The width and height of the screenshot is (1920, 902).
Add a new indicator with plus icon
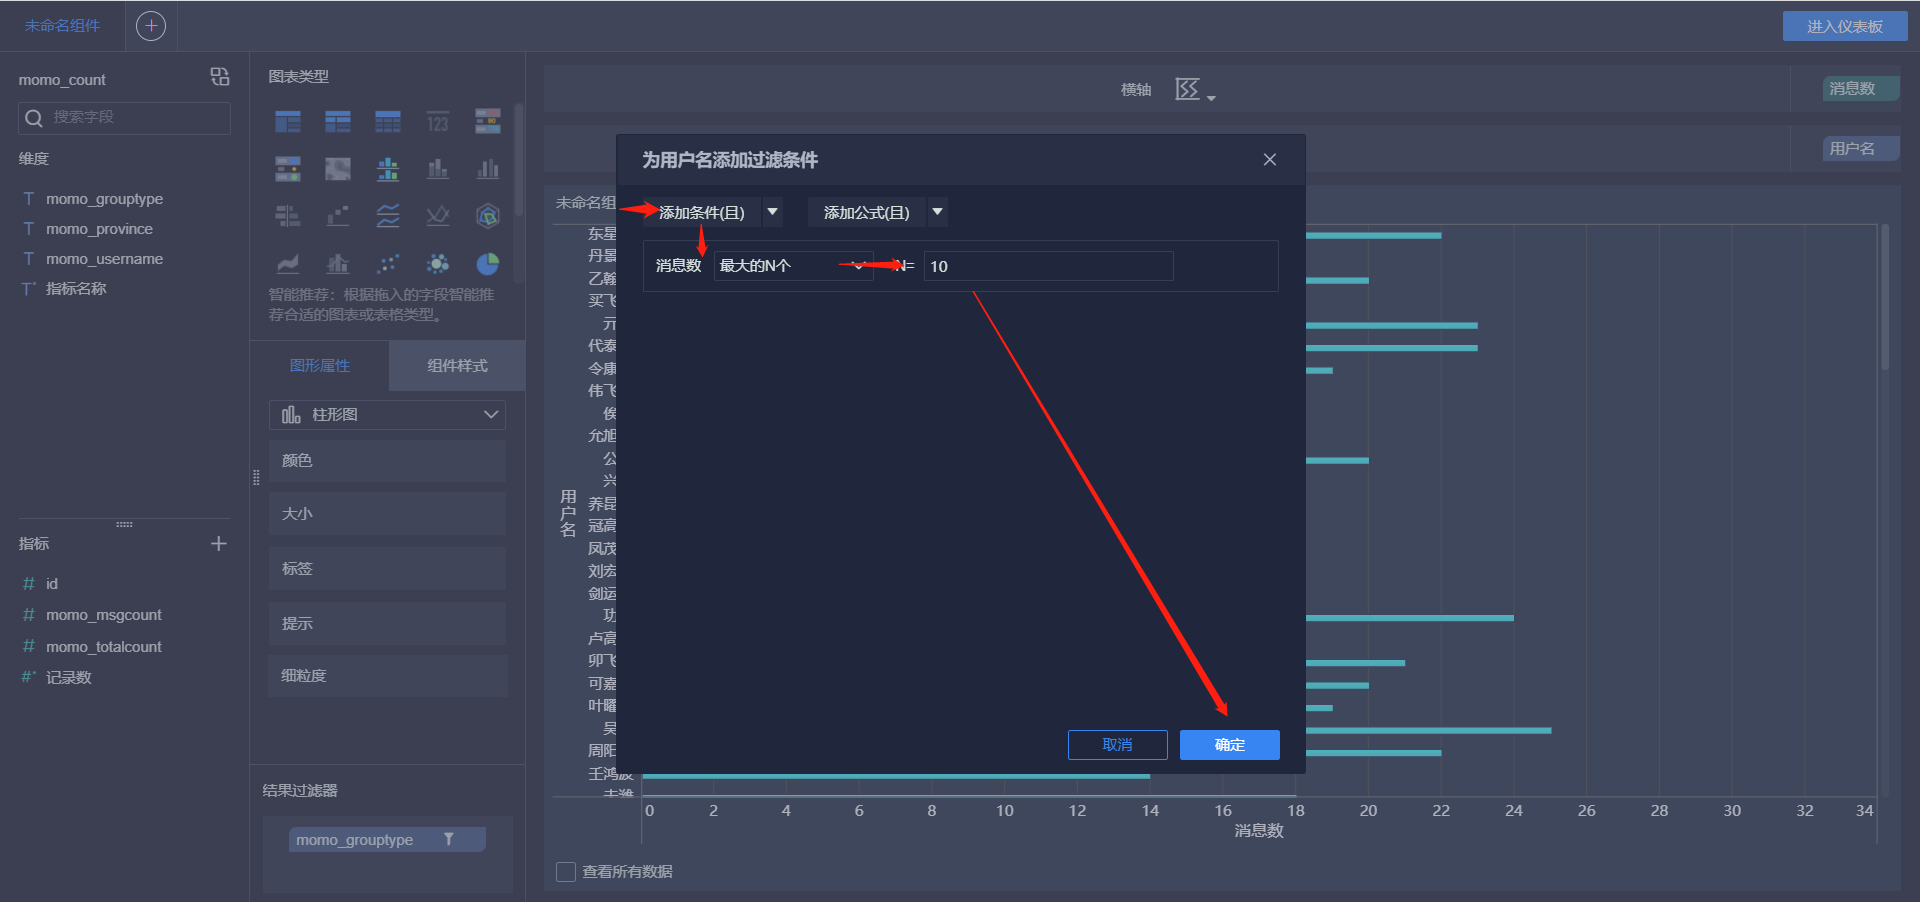tap(219, 543)
